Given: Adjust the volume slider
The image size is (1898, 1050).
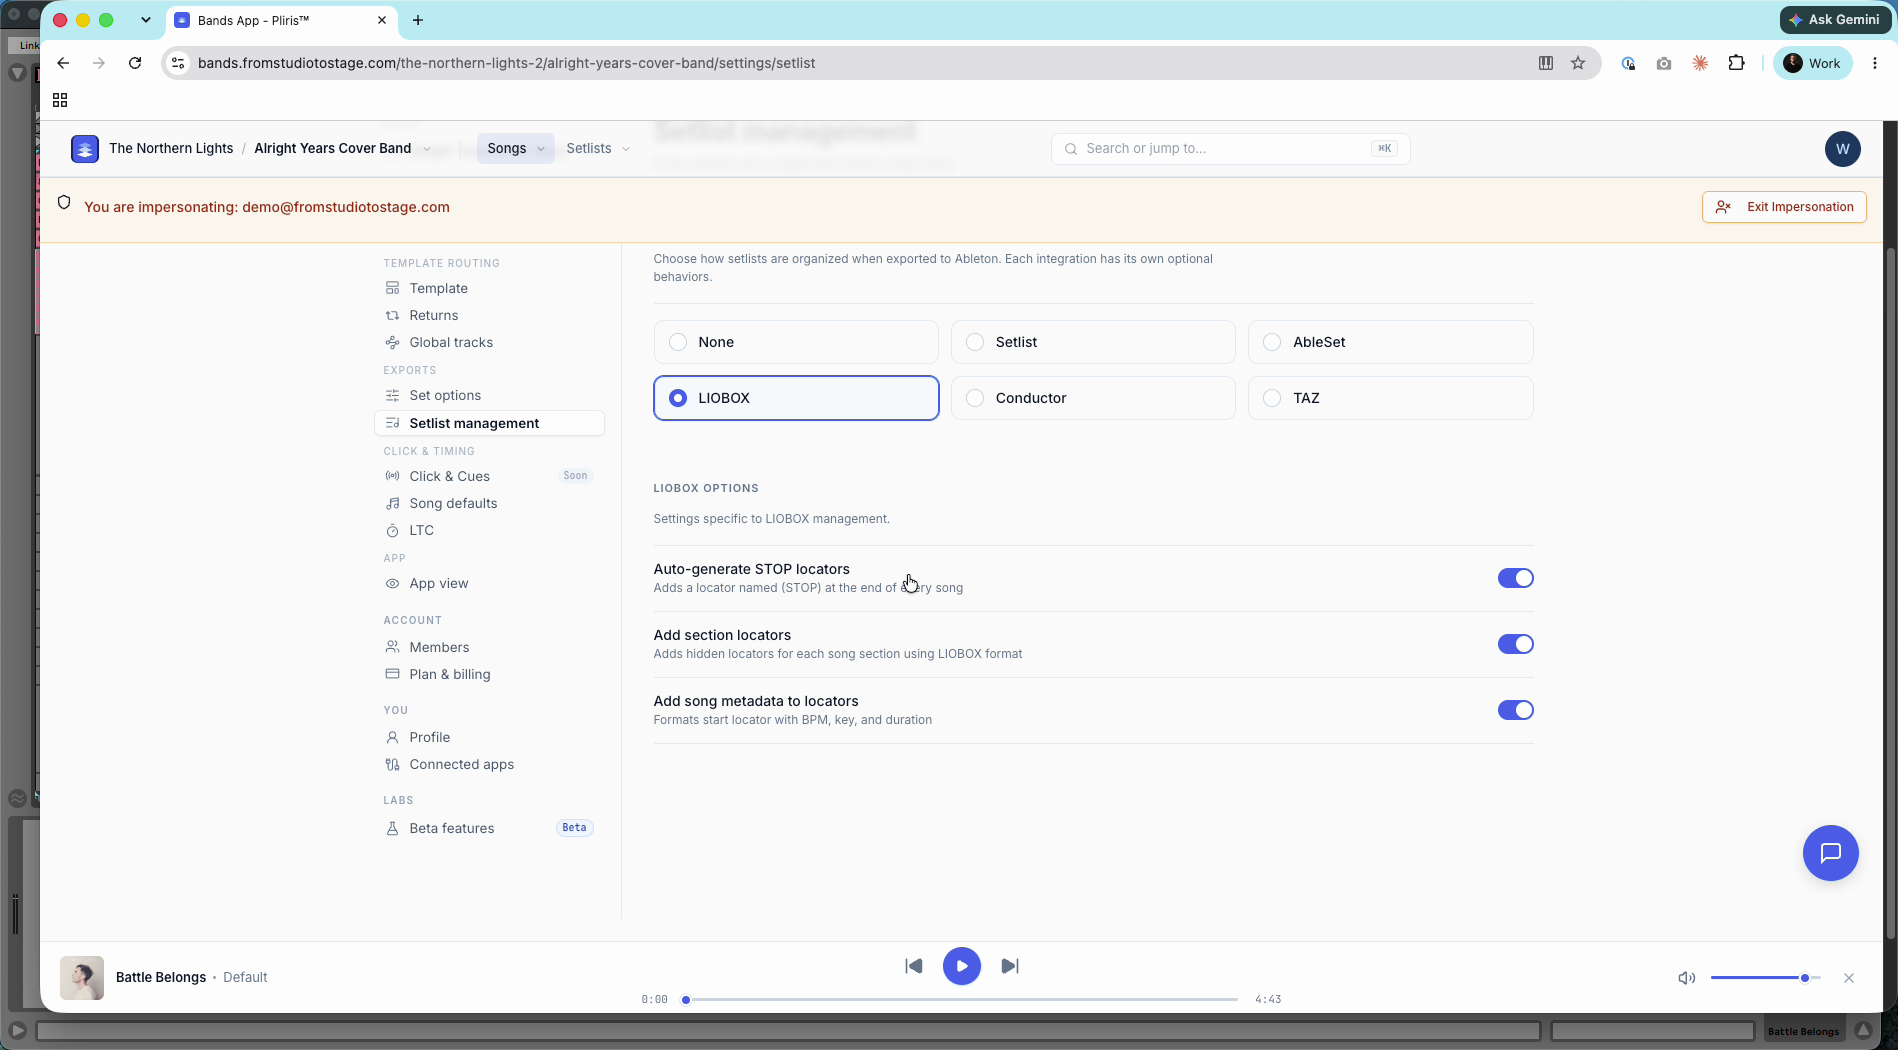Looking at the screenshot, I should coord(1765,978).
